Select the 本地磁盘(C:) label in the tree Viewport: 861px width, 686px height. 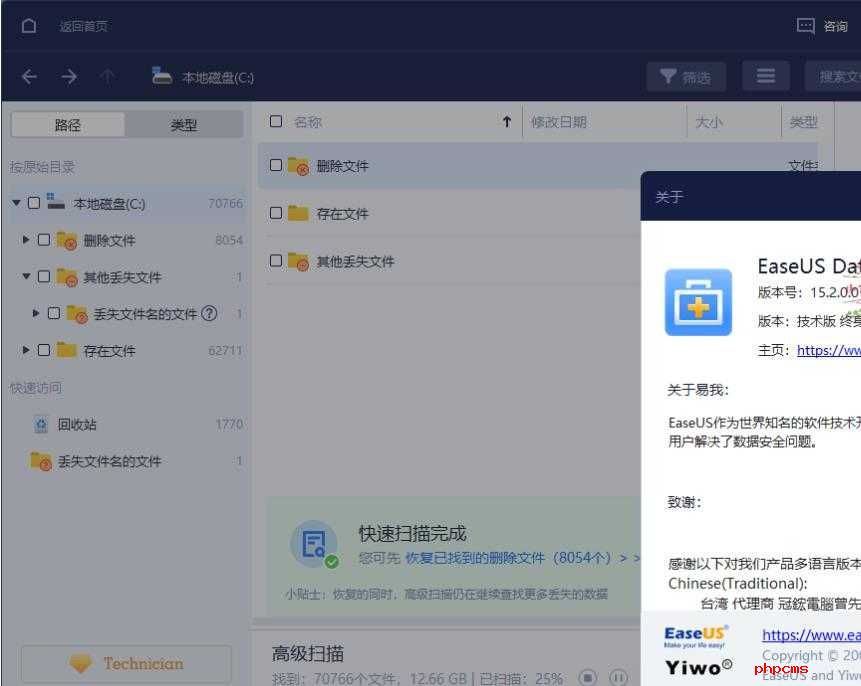click(109, 204)
